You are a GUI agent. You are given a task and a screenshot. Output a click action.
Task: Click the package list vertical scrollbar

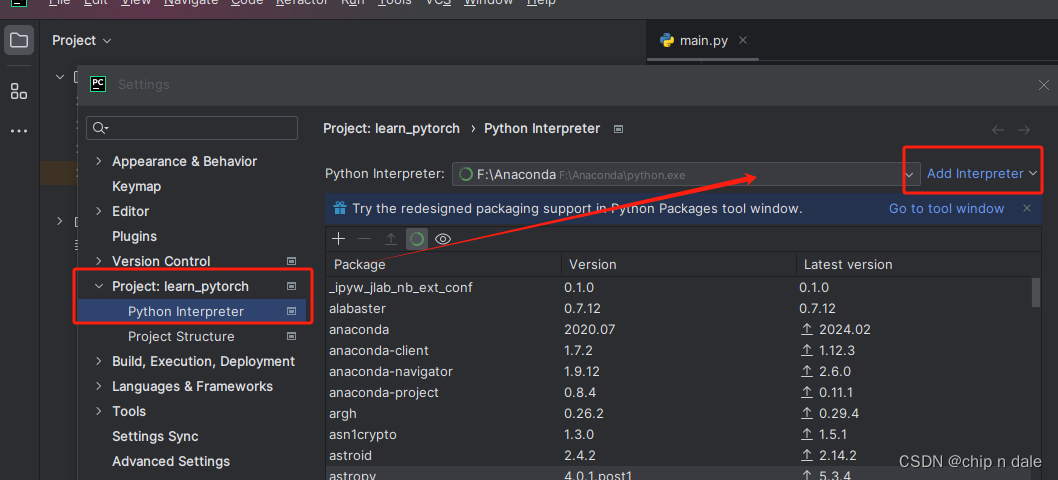[x=1036, y=293]
